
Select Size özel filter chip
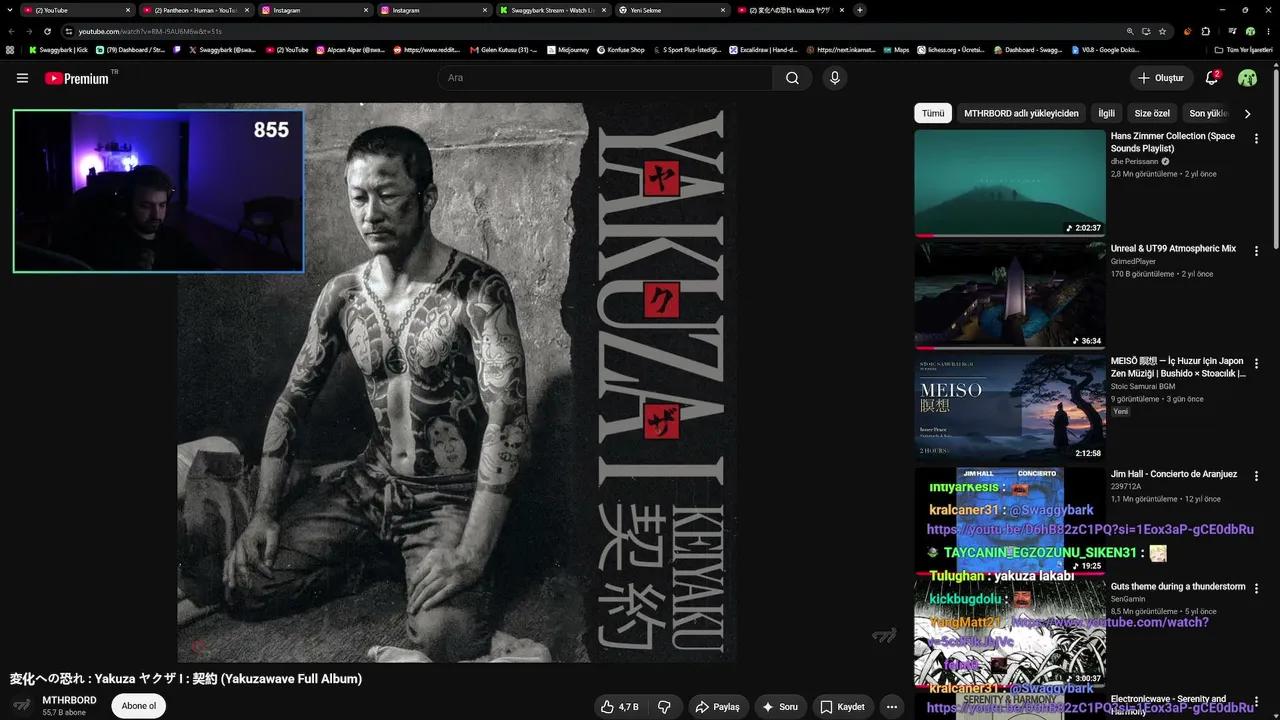tap(1152, 113)
